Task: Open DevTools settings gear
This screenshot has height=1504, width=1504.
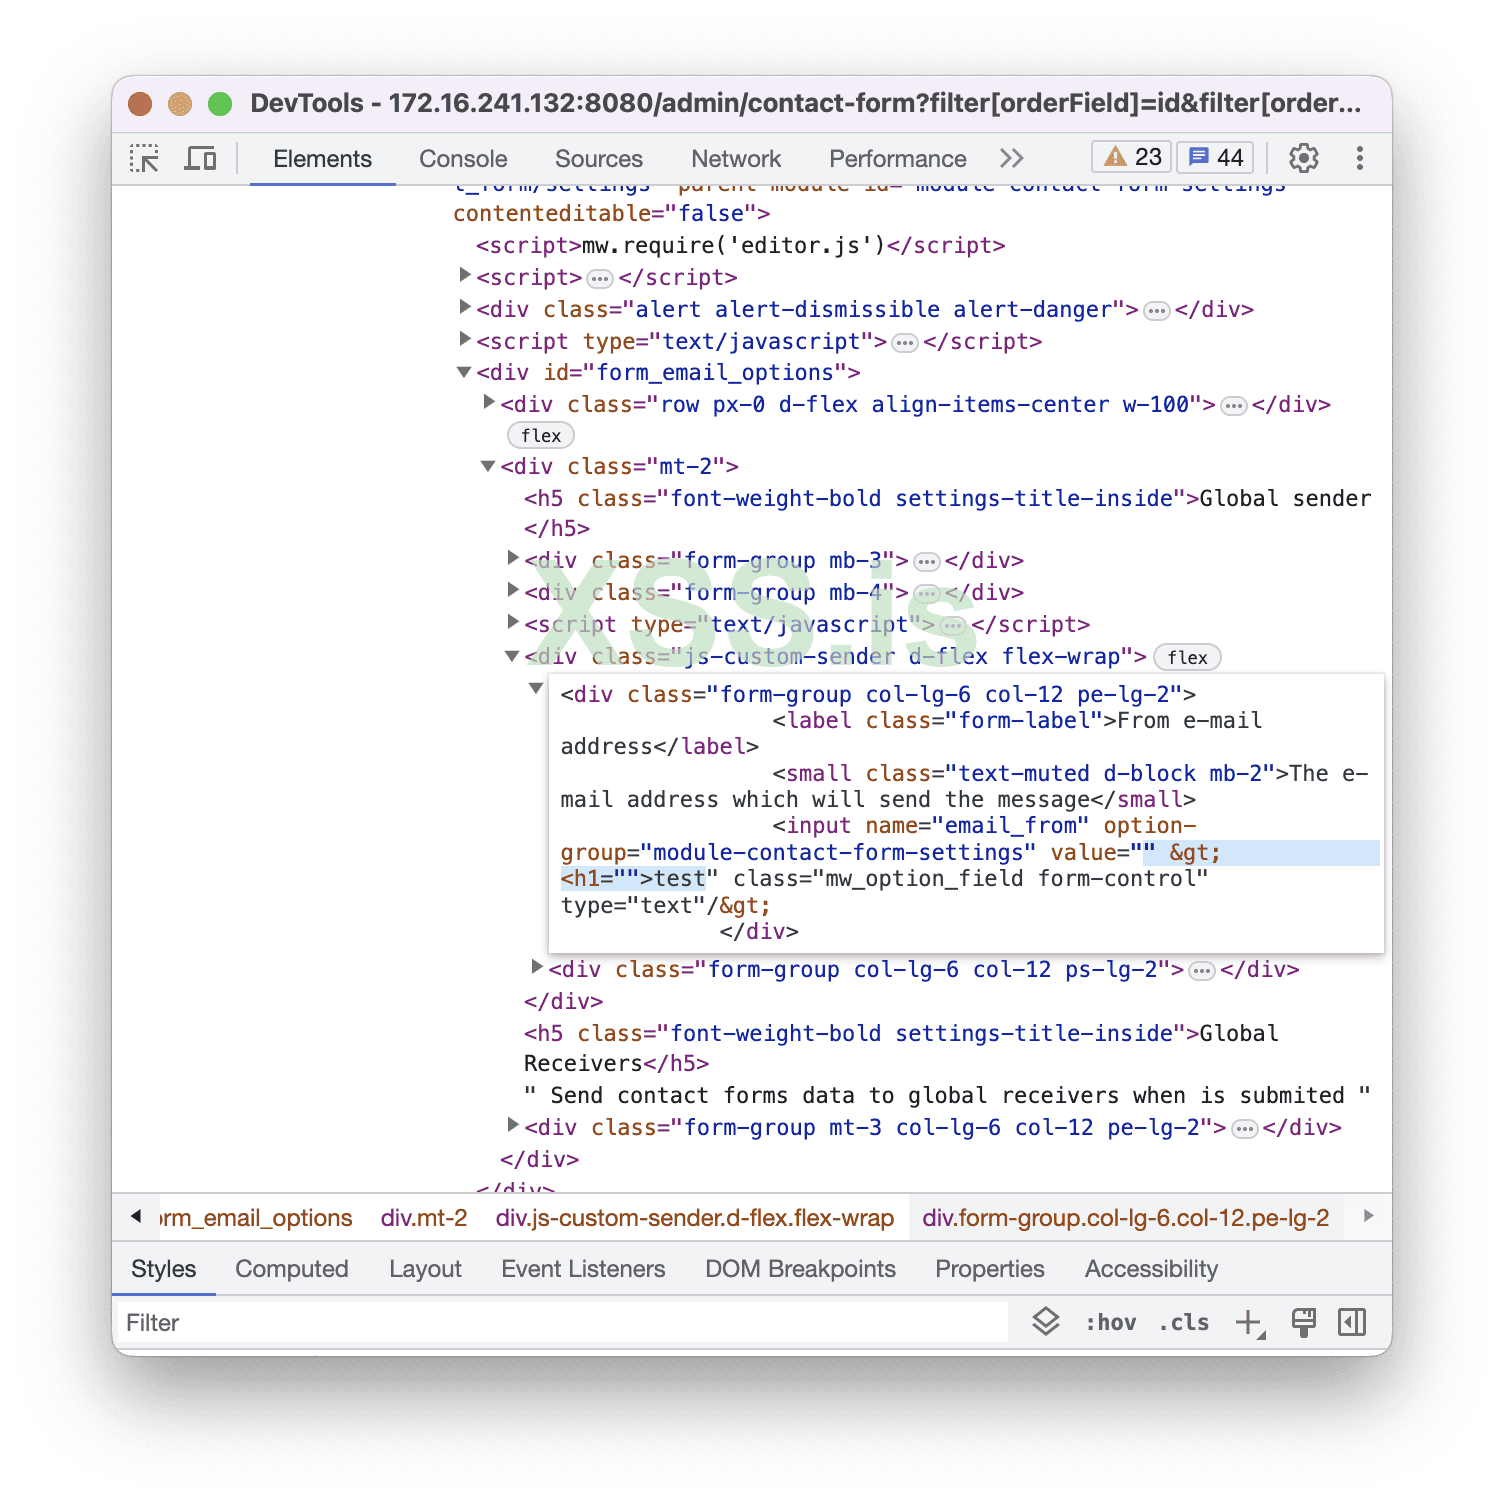Action: pos(1304,158)
